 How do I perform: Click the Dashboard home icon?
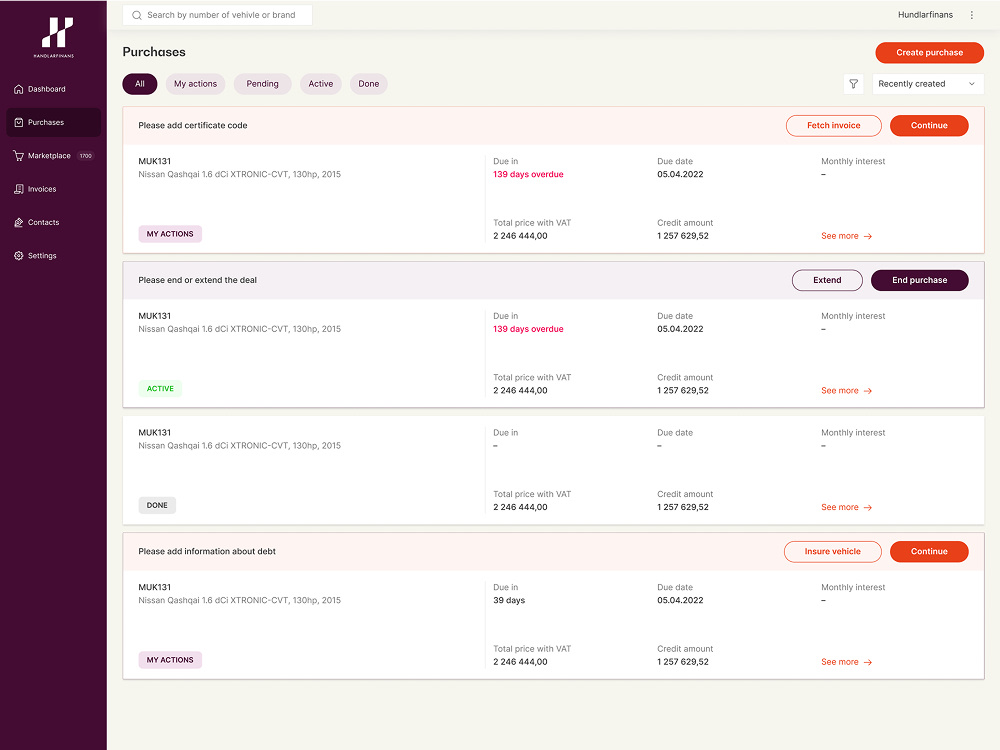(x=18, y=89)
